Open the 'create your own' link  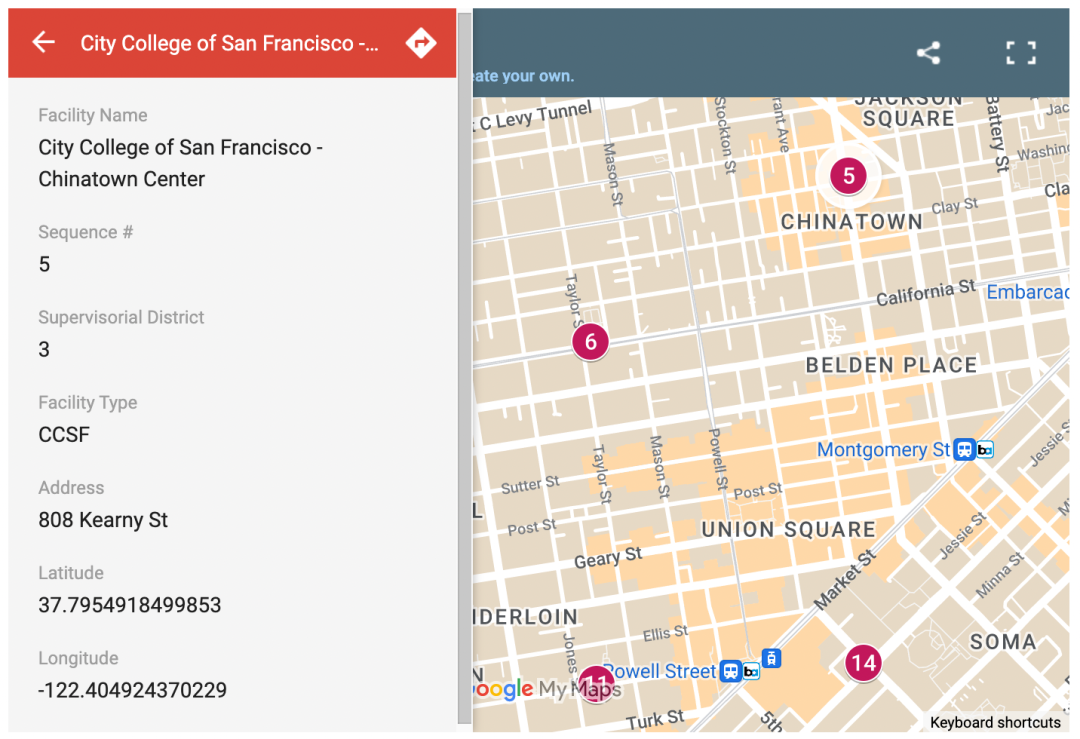[523, 76]
